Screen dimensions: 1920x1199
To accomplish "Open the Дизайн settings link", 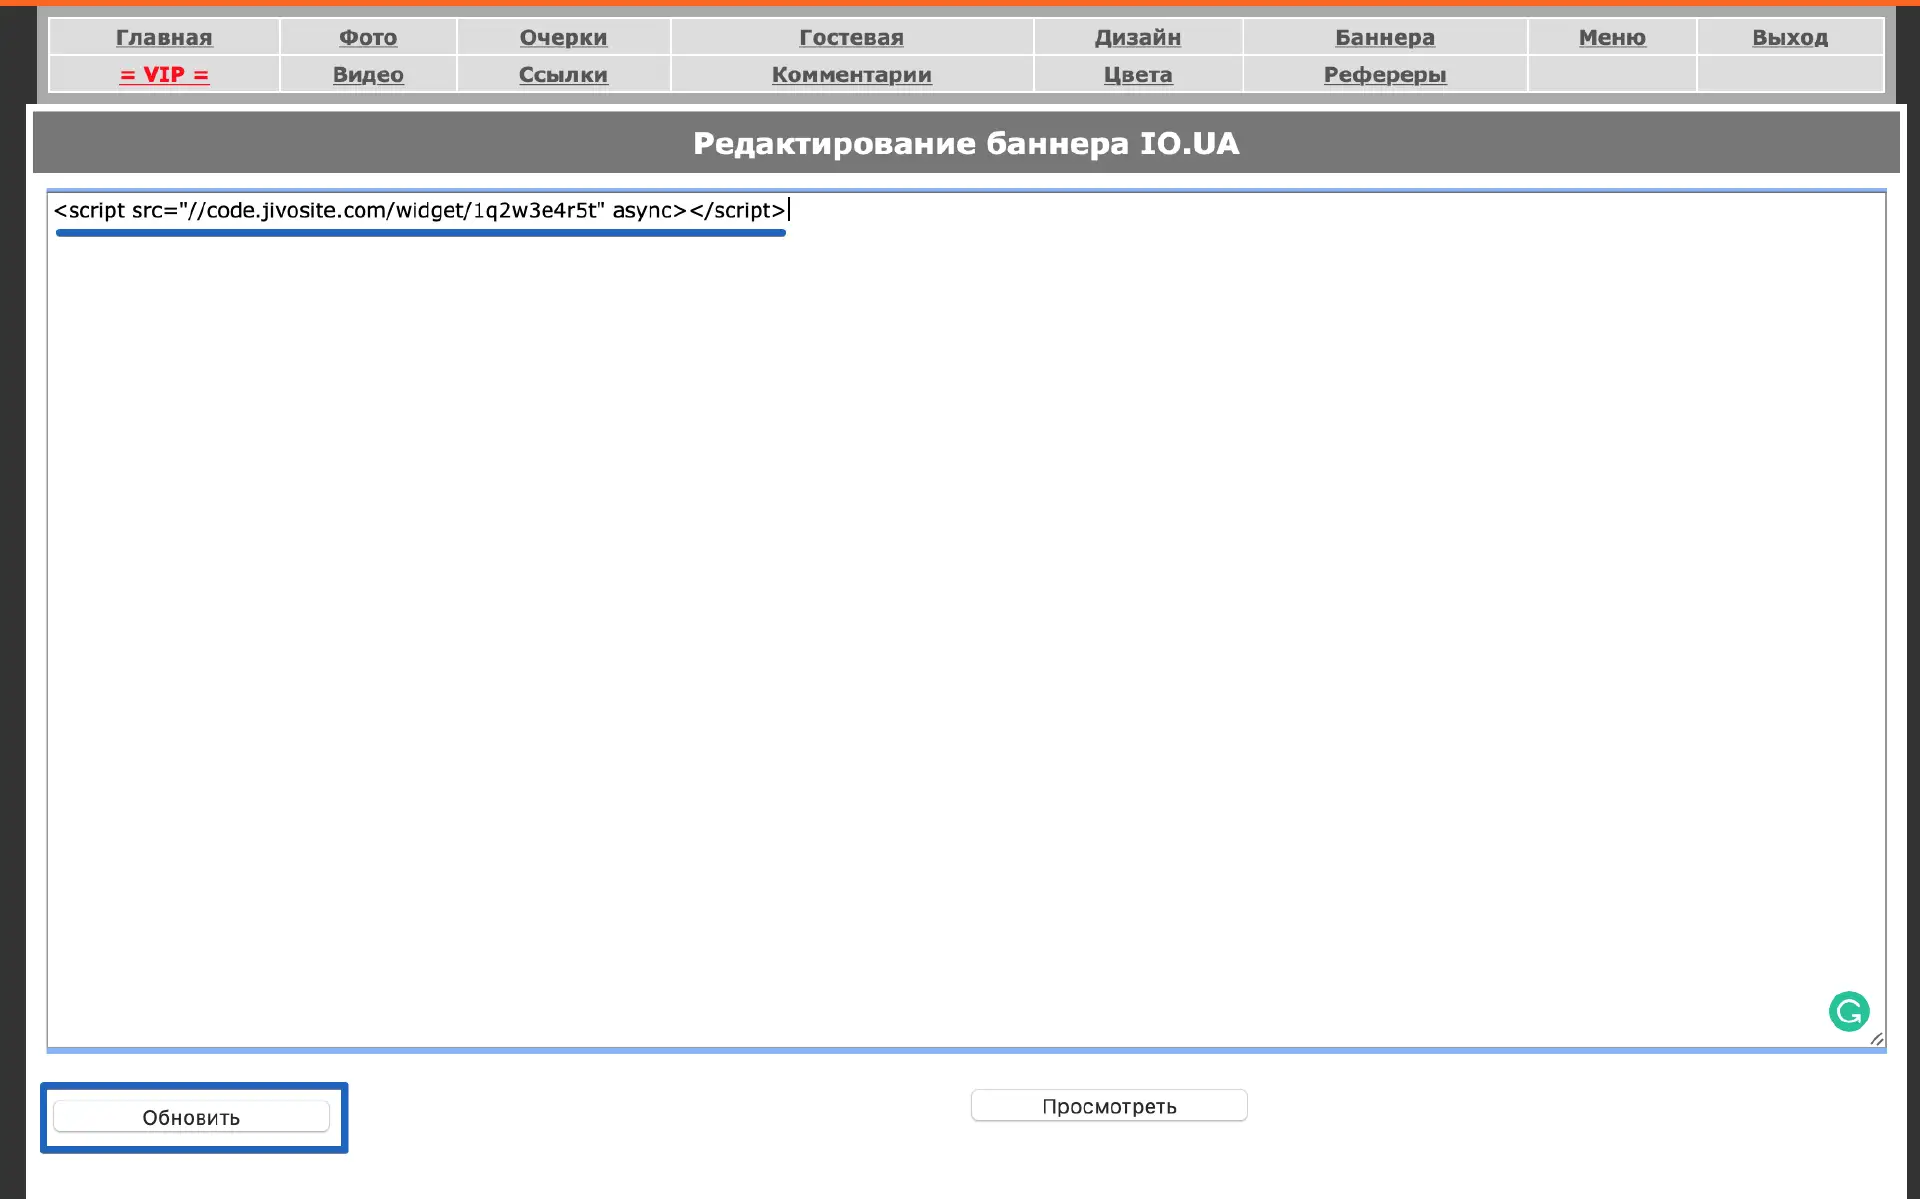I will click(x=1137, y=37).
